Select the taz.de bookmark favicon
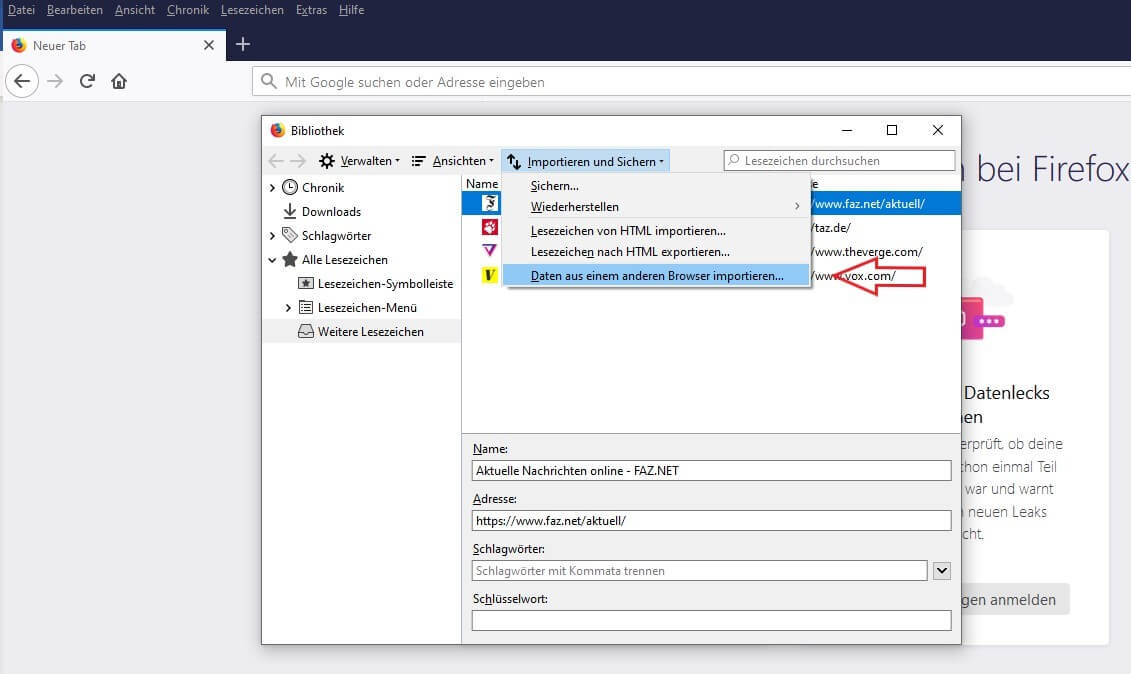The image size is (1131, 674). (490, 227)
